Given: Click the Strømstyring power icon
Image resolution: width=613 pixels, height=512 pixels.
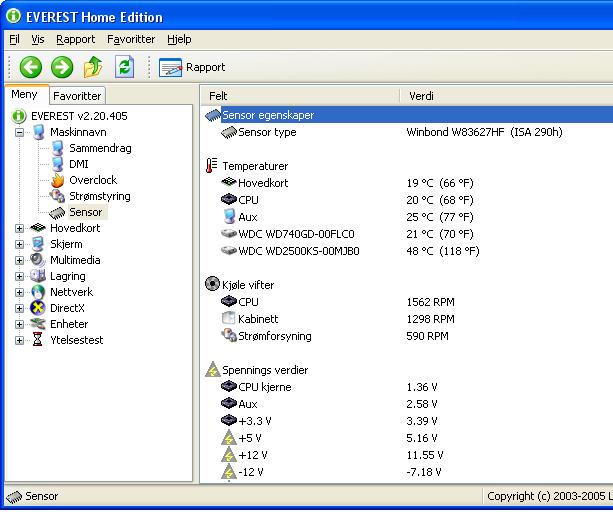Looking at the screenshot, I should pos(57,196).
